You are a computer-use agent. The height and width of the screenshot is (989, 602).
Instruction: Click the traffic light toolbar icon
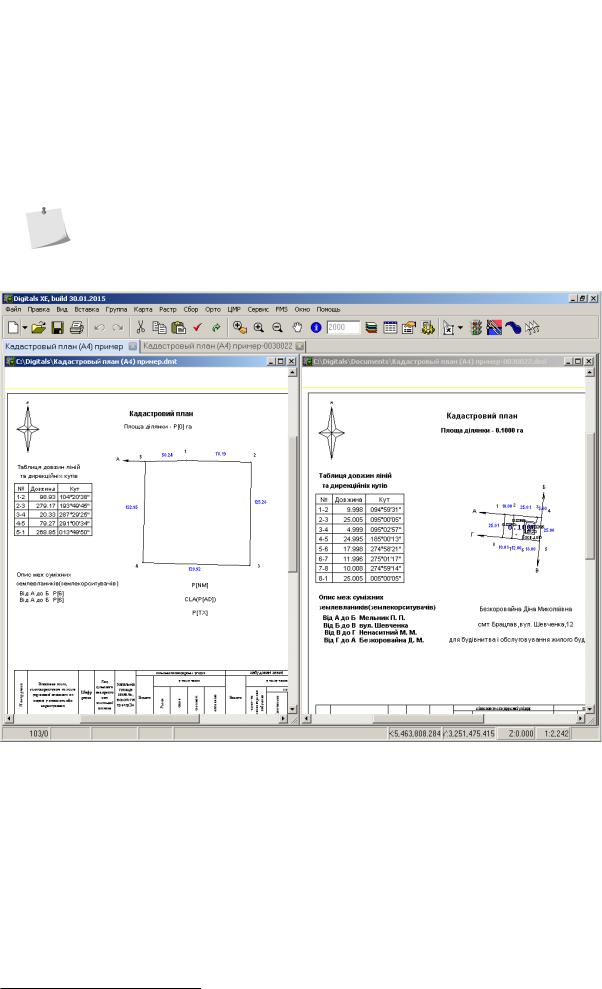tap(476, 327)
